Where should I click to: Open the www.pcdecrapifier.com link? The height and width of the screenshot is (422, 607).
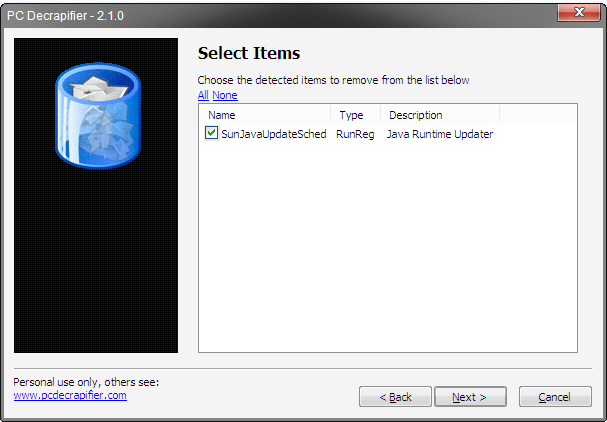coord(70,395)
